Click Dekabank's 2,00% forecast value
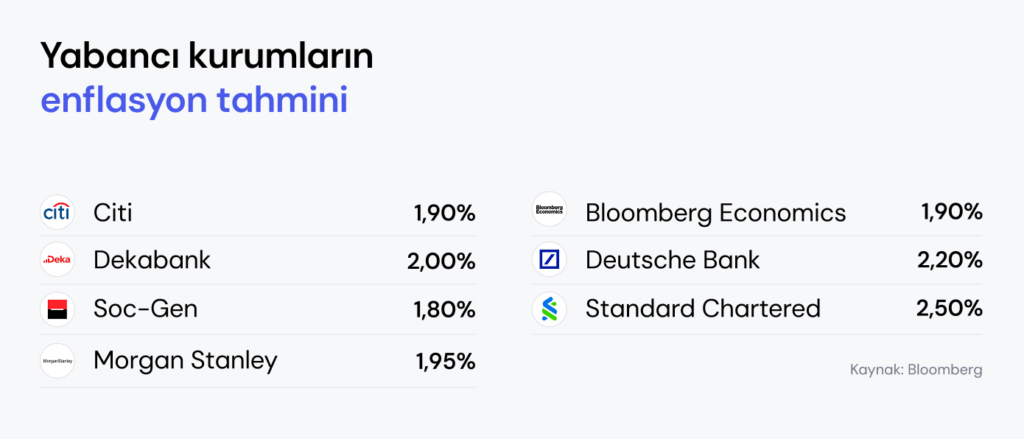 pos(441,261)
